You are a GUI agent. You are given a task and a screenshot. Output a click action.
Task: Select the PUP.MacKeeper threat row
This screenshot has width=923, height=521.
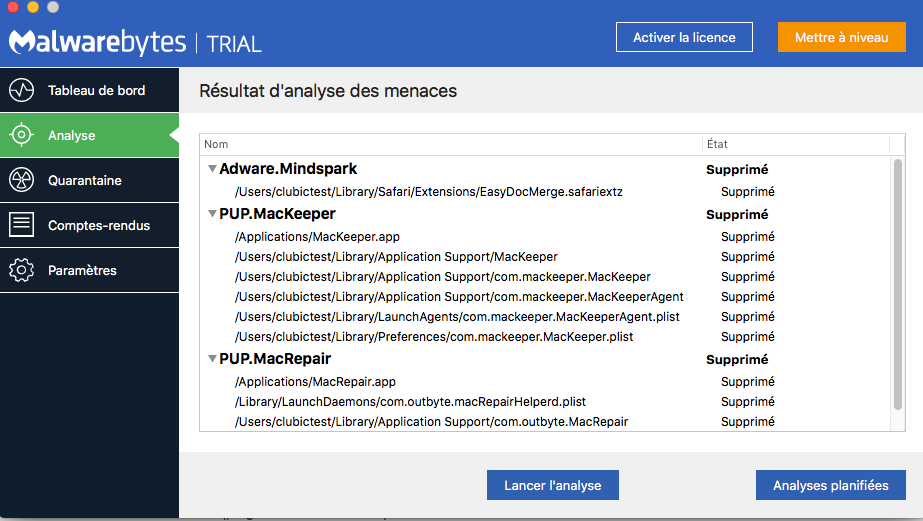pyautogui.click(x=545, y=214)
